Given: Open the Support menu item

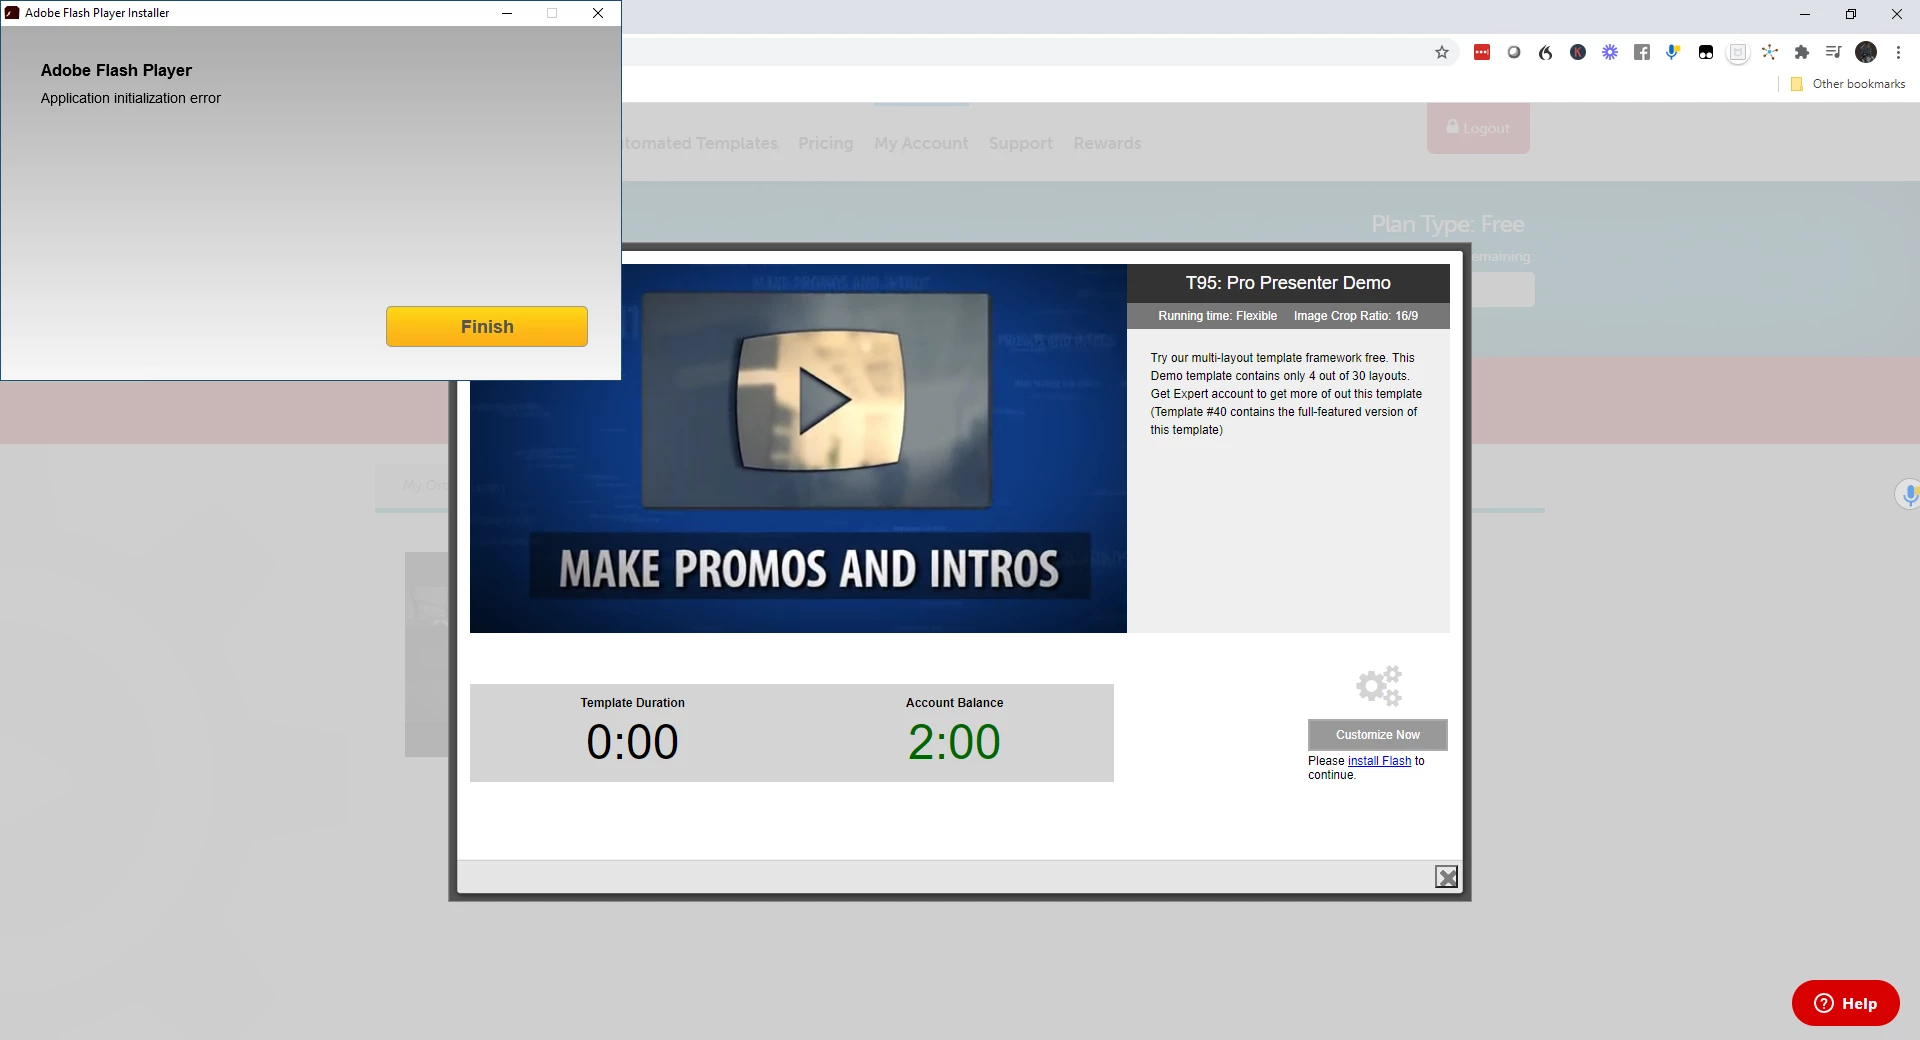Looking at the screenshot, I should click(x=1021, y=143).
